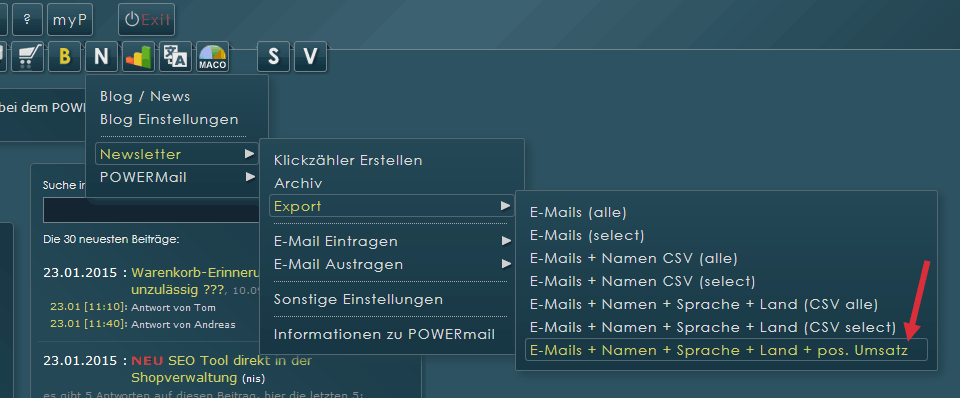Open Sonstige Einstellungen menu entry

[358, 299]
